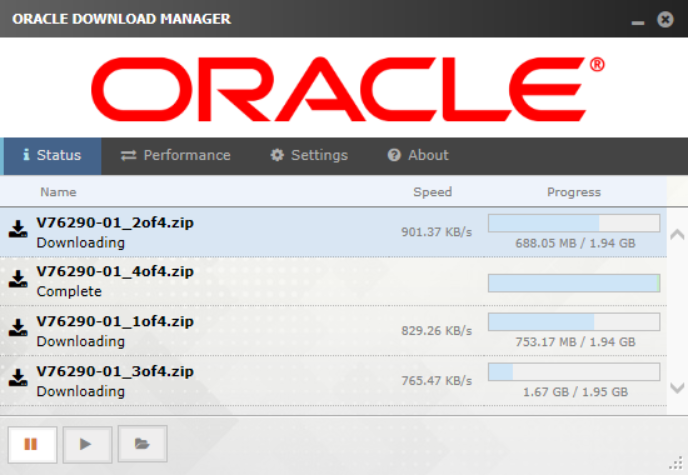Click scroll up arrow of download list
The width and height of the screenshot is (688, 475).
(x=677, y=234)
